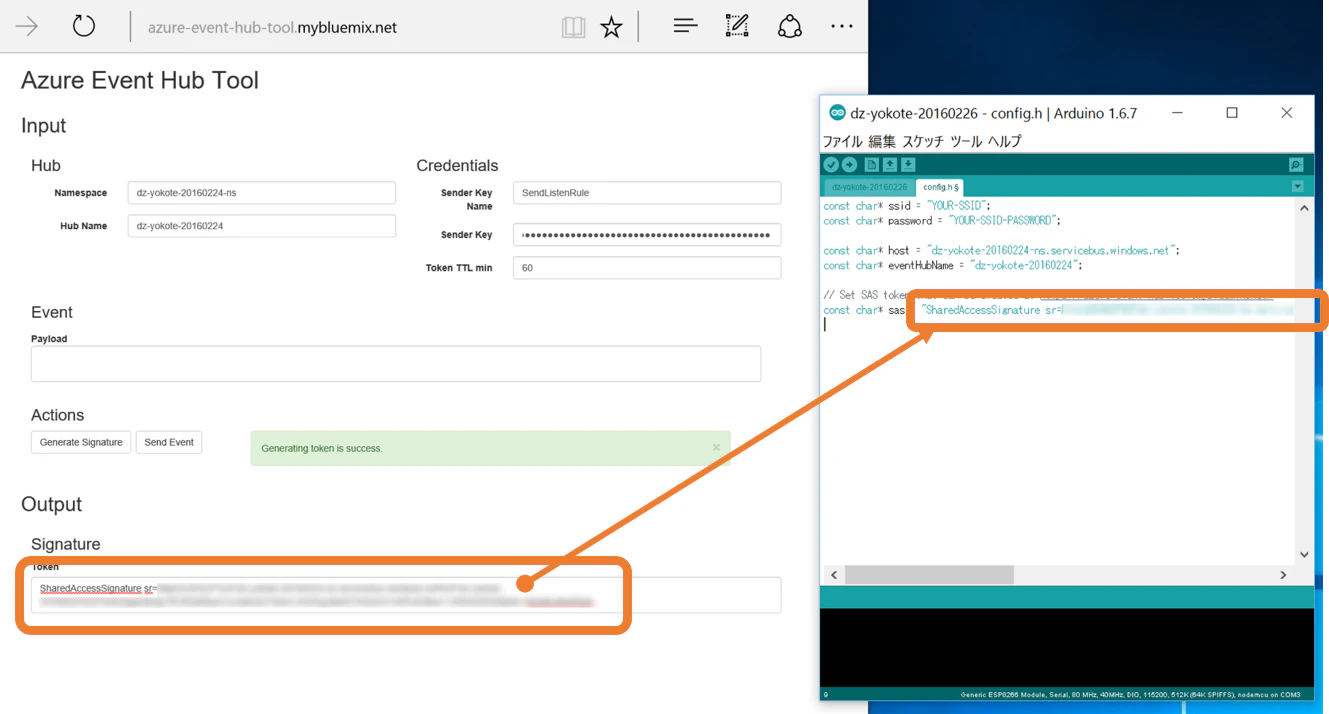Create new sketch with Arduino page icon
1329x714 pixels.
pyautogui.click(x=872, y=165)
